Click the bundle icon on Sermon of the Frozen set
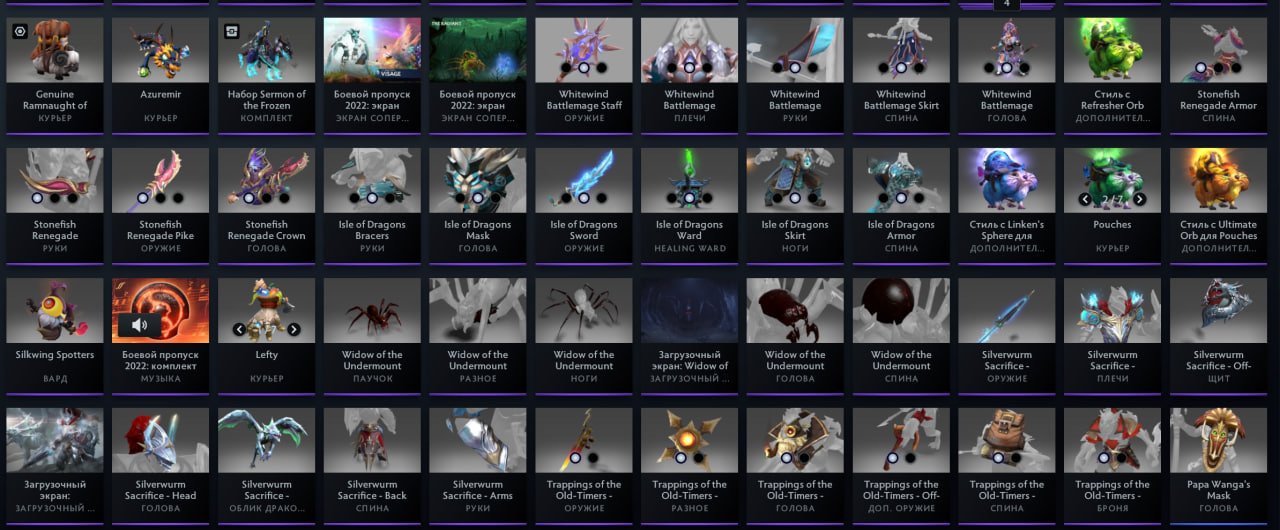The height and width of the screenshot is (530, 1280). [x=232, y=31]
